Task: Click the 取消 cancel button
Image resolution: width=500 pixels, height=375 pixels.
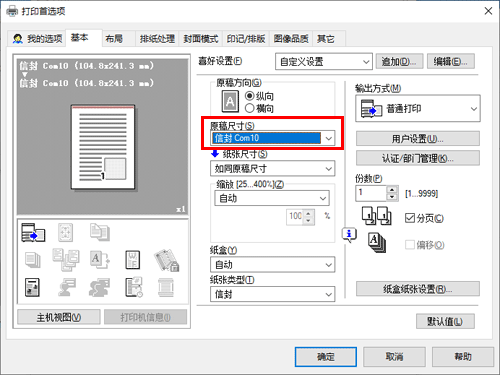Action: pos(394,357)
